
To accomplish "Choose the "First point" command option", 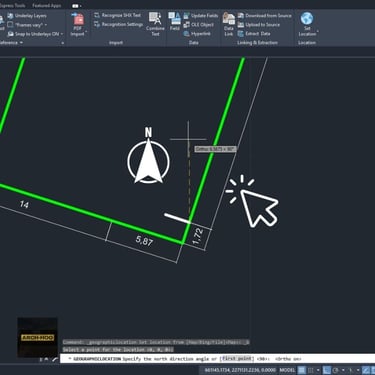I will (237, 359).
